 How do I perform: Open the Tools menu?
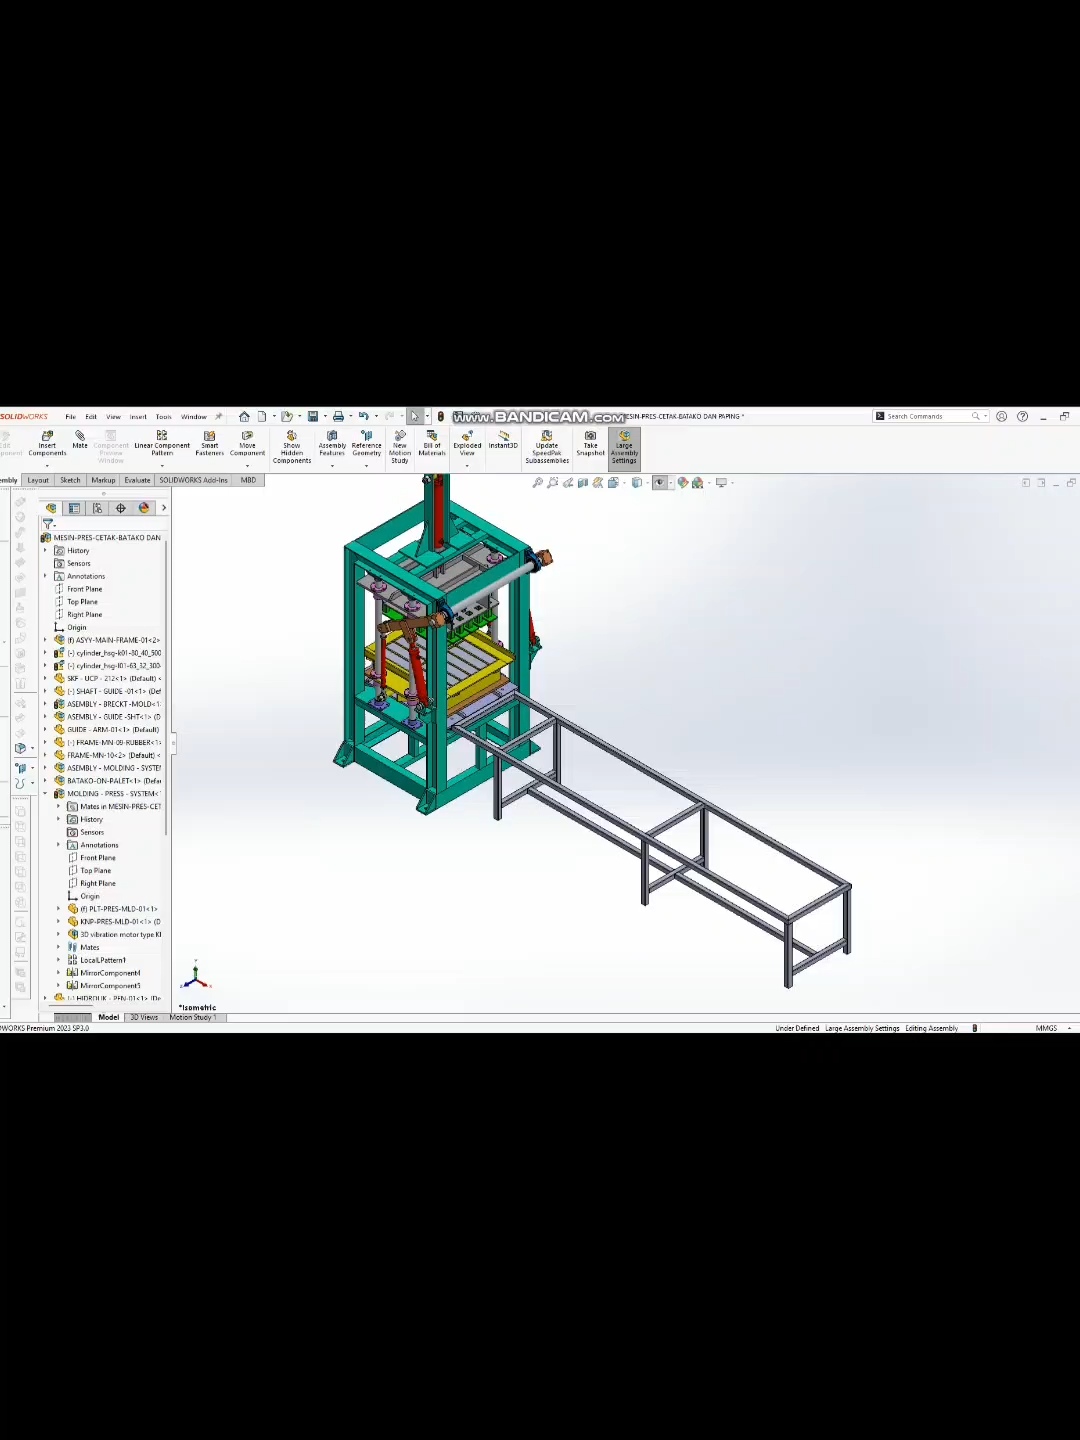[x=164, y=417]
